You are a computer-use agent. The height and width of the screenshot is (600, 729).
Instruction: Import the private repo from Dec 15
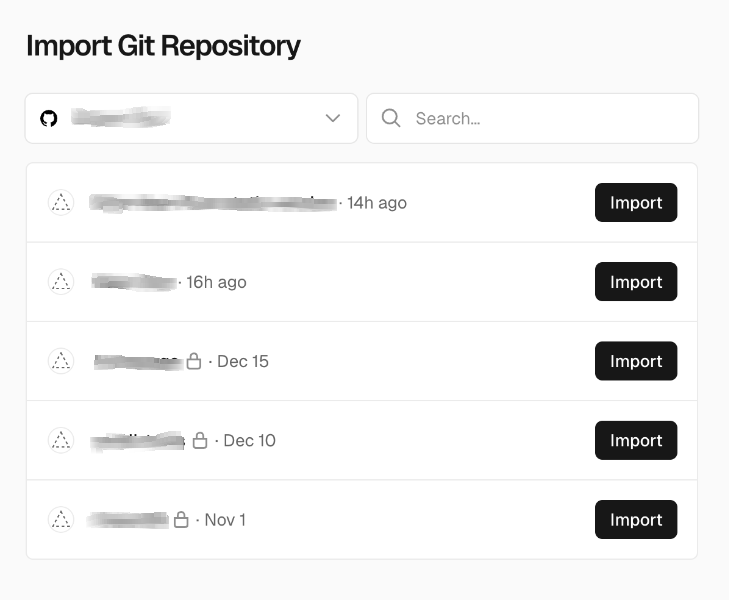pos(636,361)
